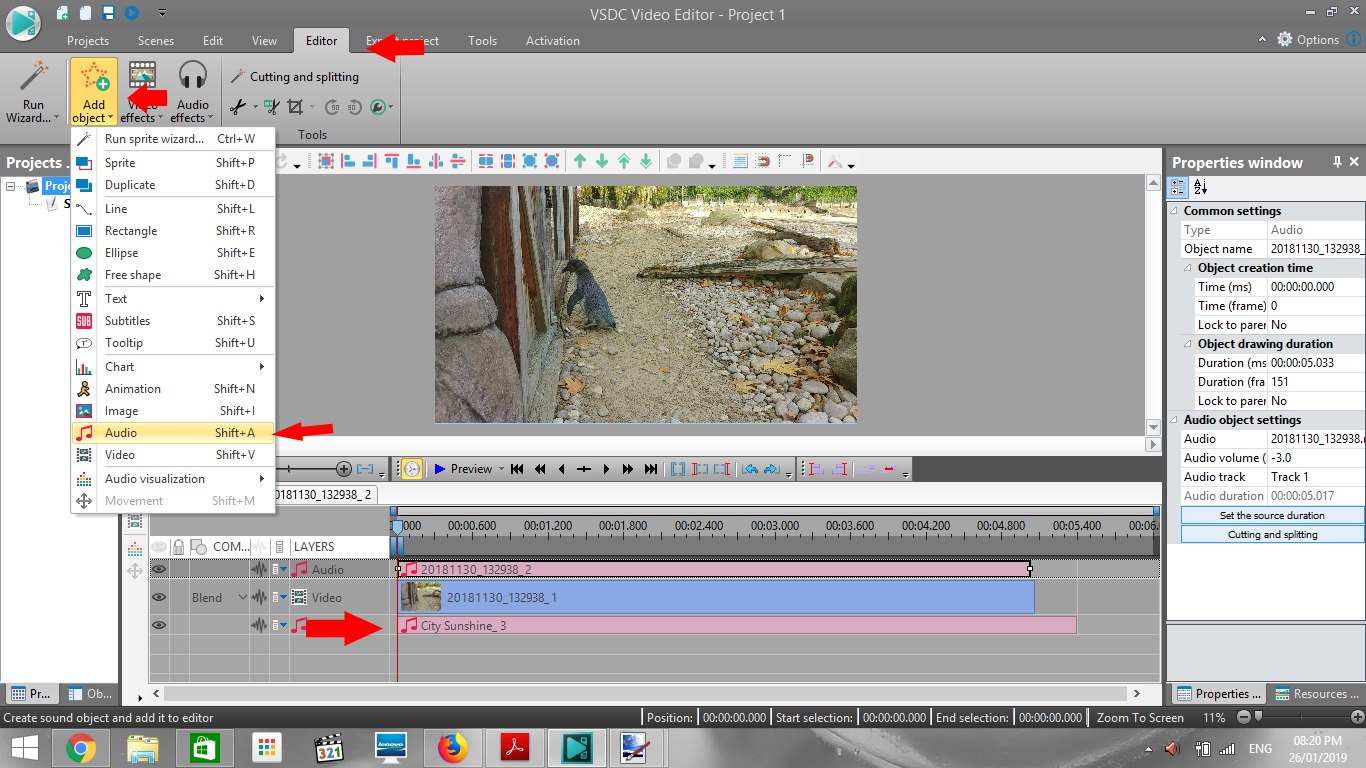Open the Run Wizard tool
1366x768 pixels.
[x=33, y=92]
